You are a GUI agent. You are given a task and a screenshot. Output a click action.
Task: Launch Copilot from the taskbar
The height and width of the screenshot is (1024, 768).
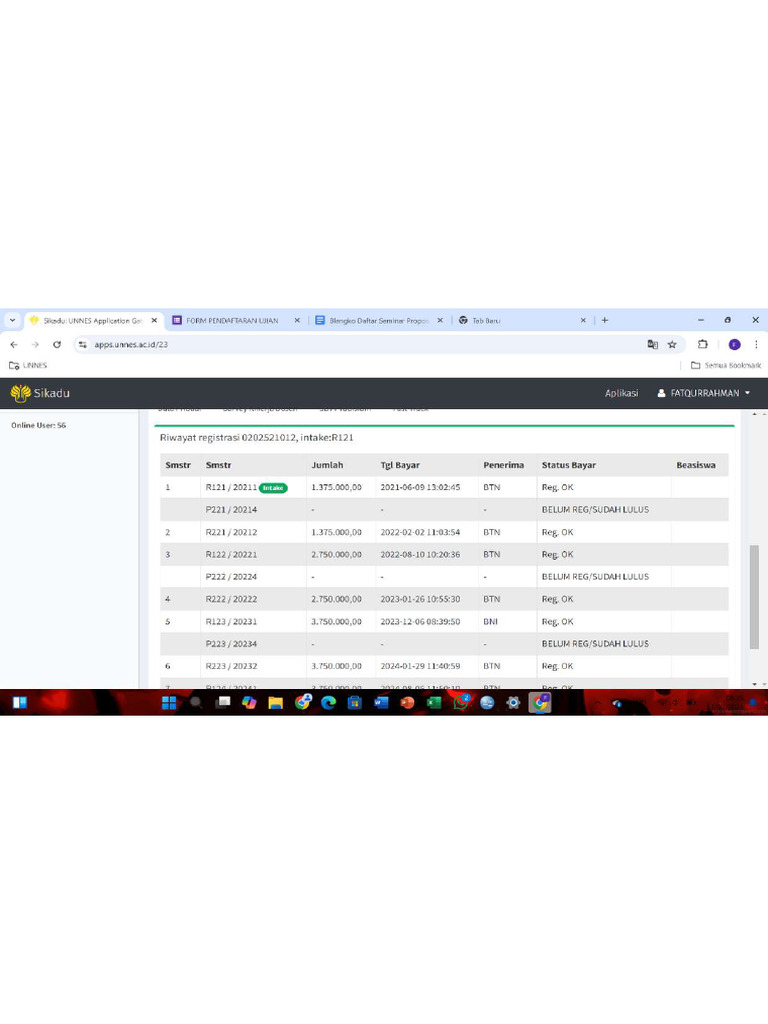249,703
